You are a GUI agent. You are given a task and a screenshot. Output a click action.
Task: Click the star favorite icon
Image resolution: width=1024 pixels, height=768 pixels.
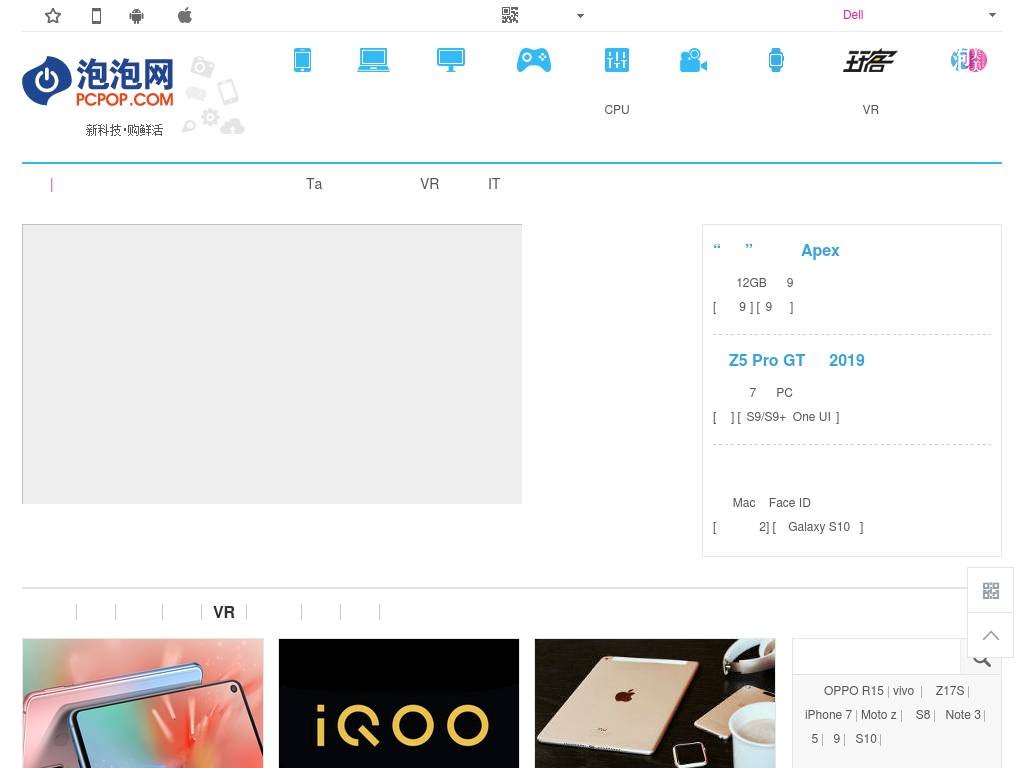[53, 16]
